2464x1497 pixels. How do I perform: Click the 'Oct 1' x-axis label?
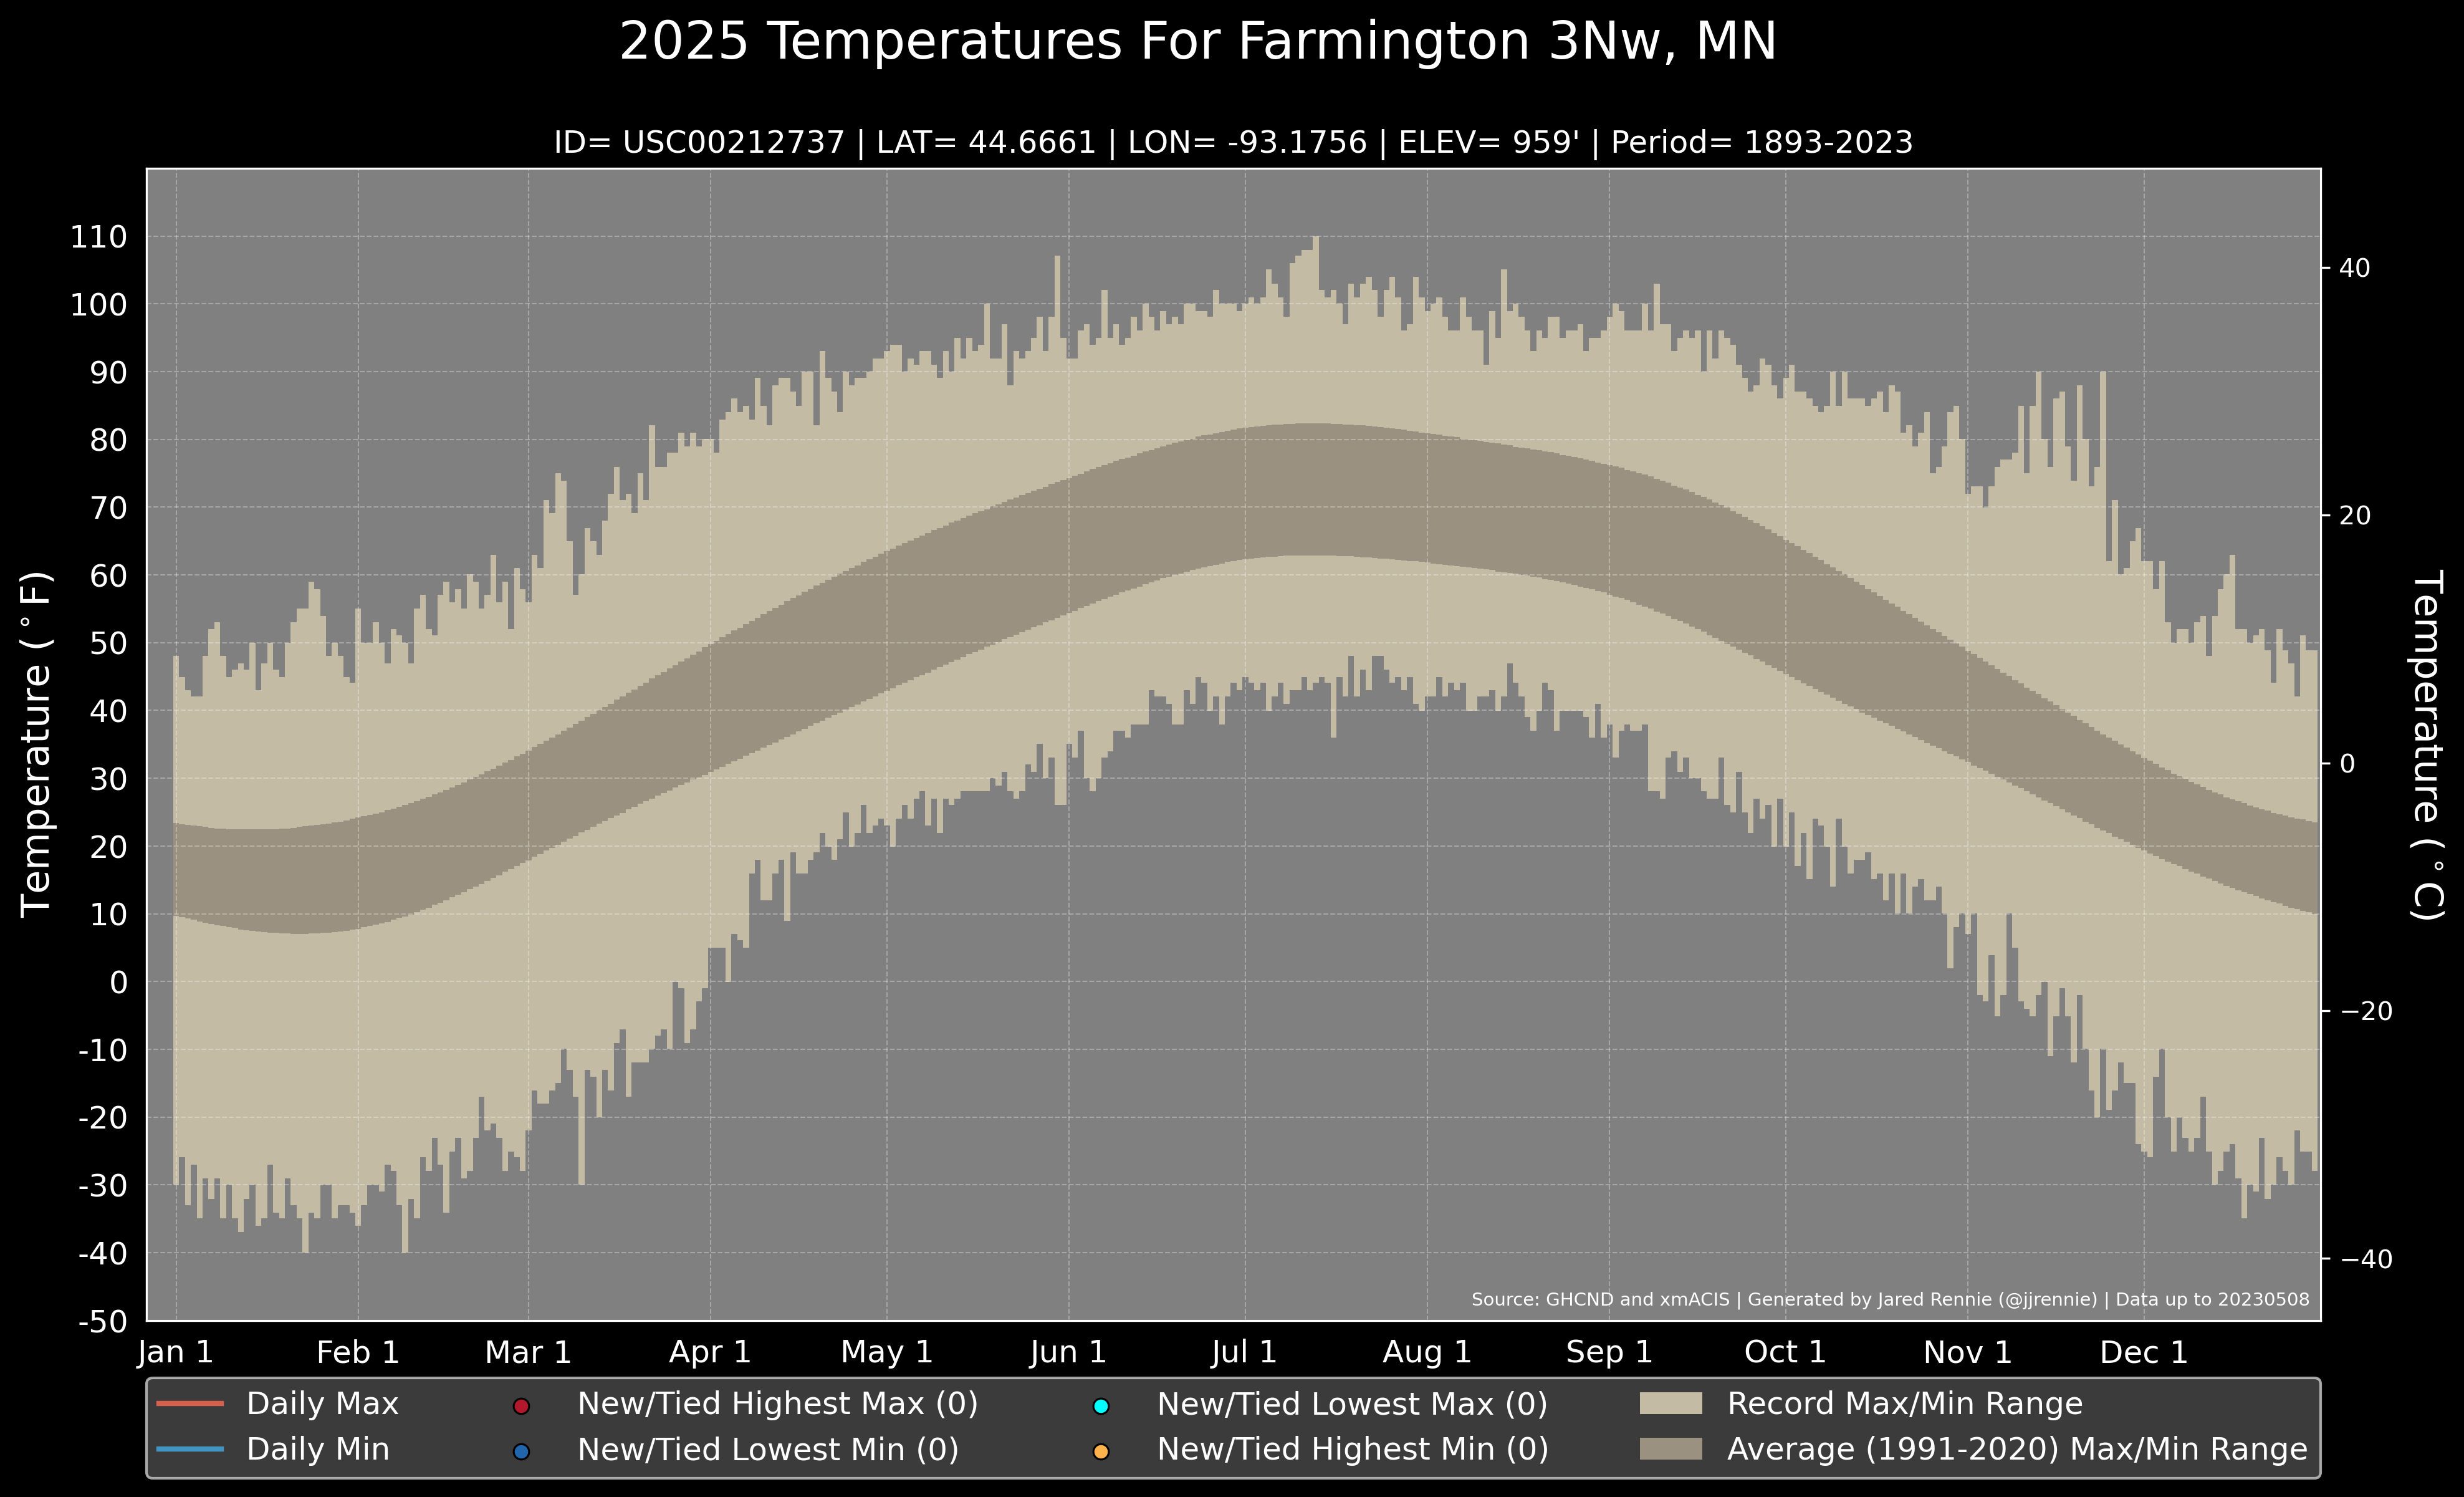pos(1785,1353)
